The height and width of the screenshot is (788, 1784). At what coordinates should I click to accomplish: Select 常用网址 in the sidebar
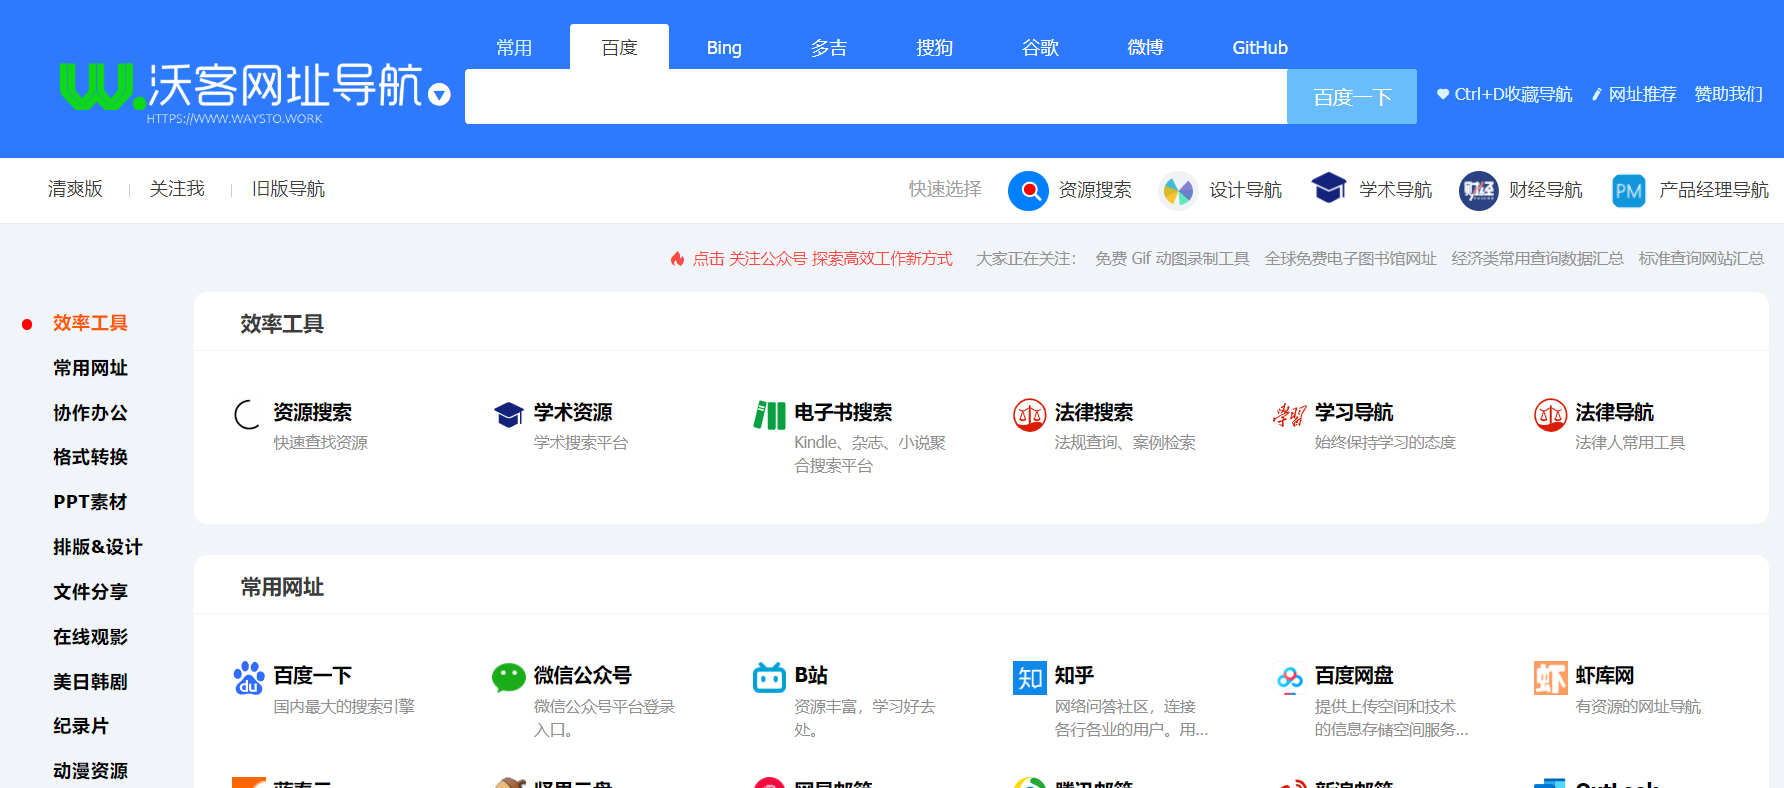click(x=90, y=368)
